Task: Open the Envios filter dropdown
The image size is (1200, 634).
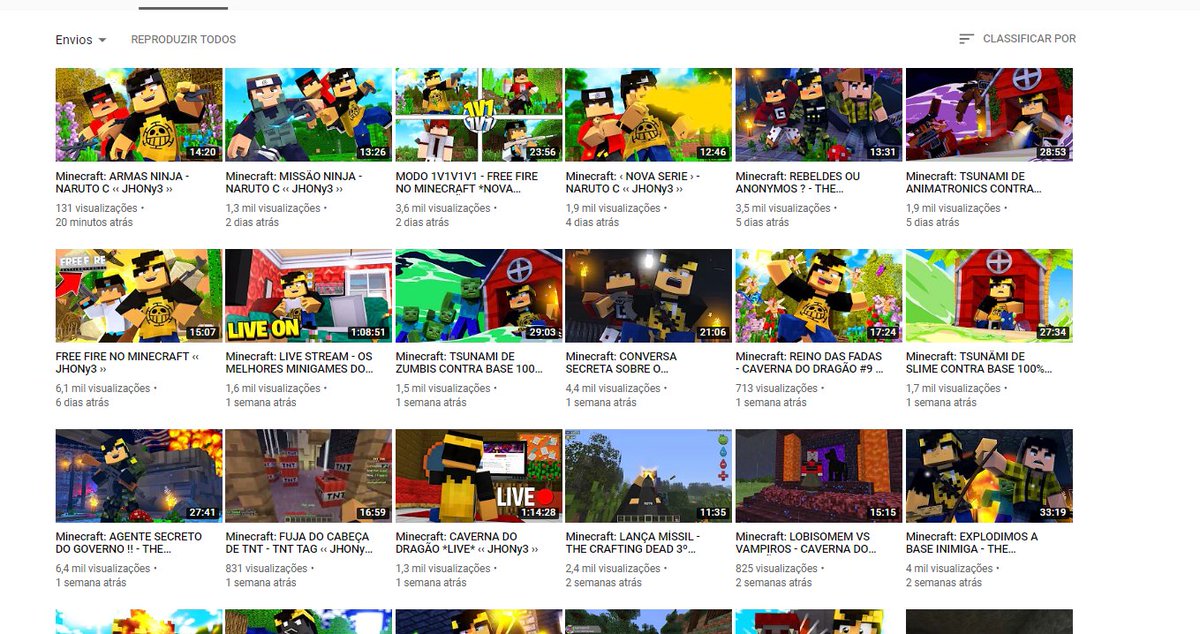Action: click(81, 40)
